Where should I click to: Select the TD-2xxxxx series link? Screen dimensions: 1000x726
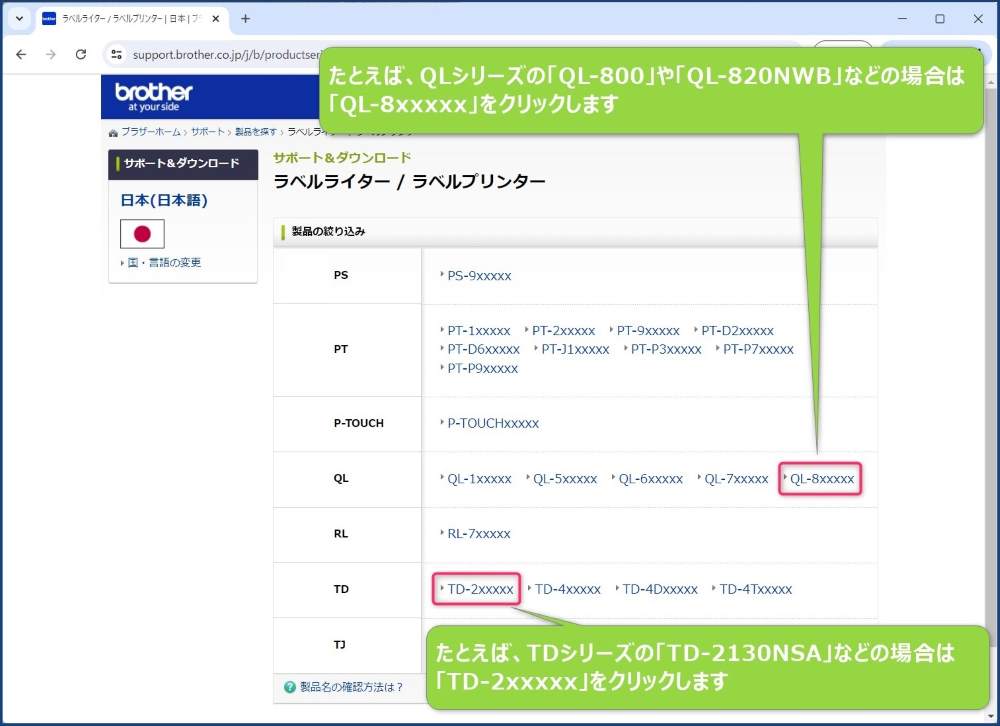pos(480,589)
